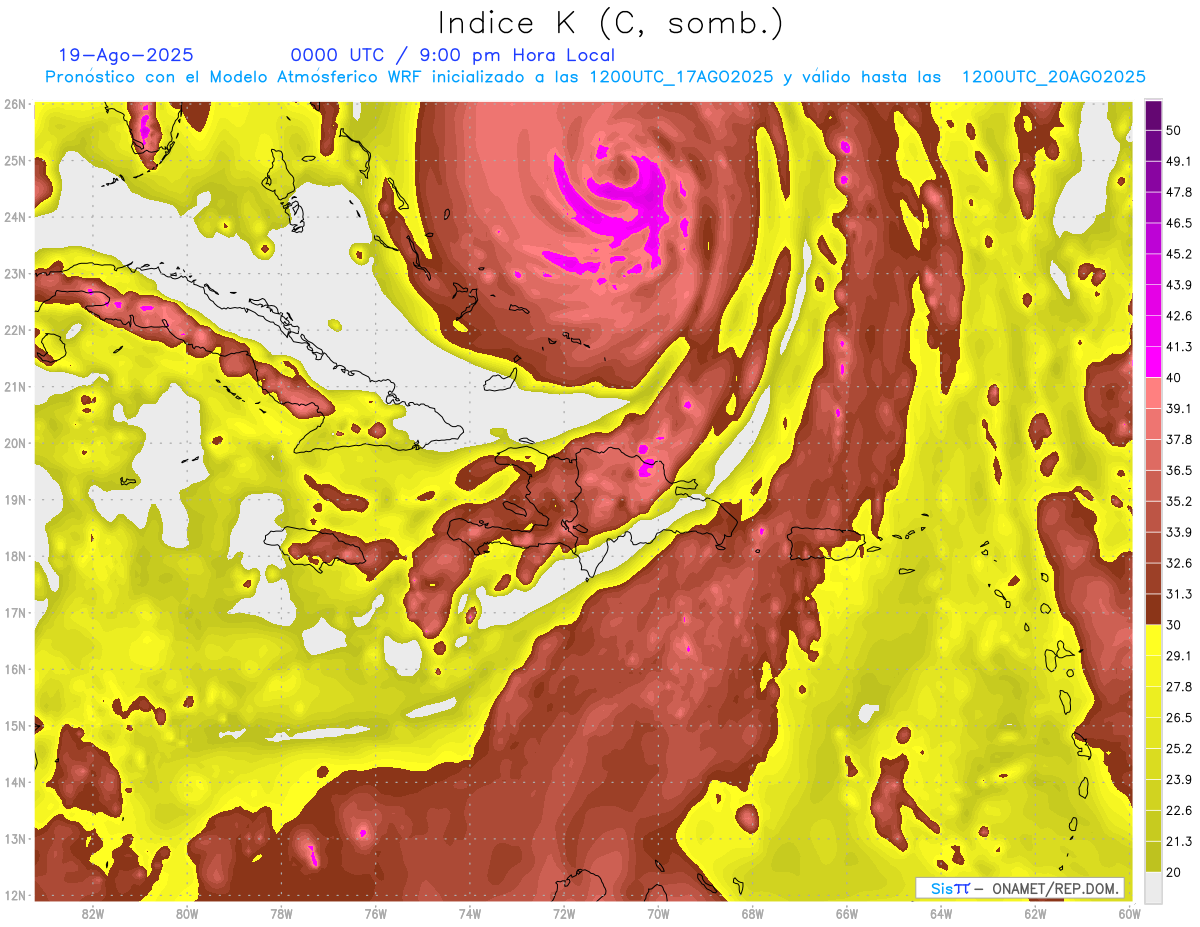Image resolution: width=1200 pixels, height=927 pixels.
Task: Click the '43.9' color scale value
Action: [x=1178, y=285]
